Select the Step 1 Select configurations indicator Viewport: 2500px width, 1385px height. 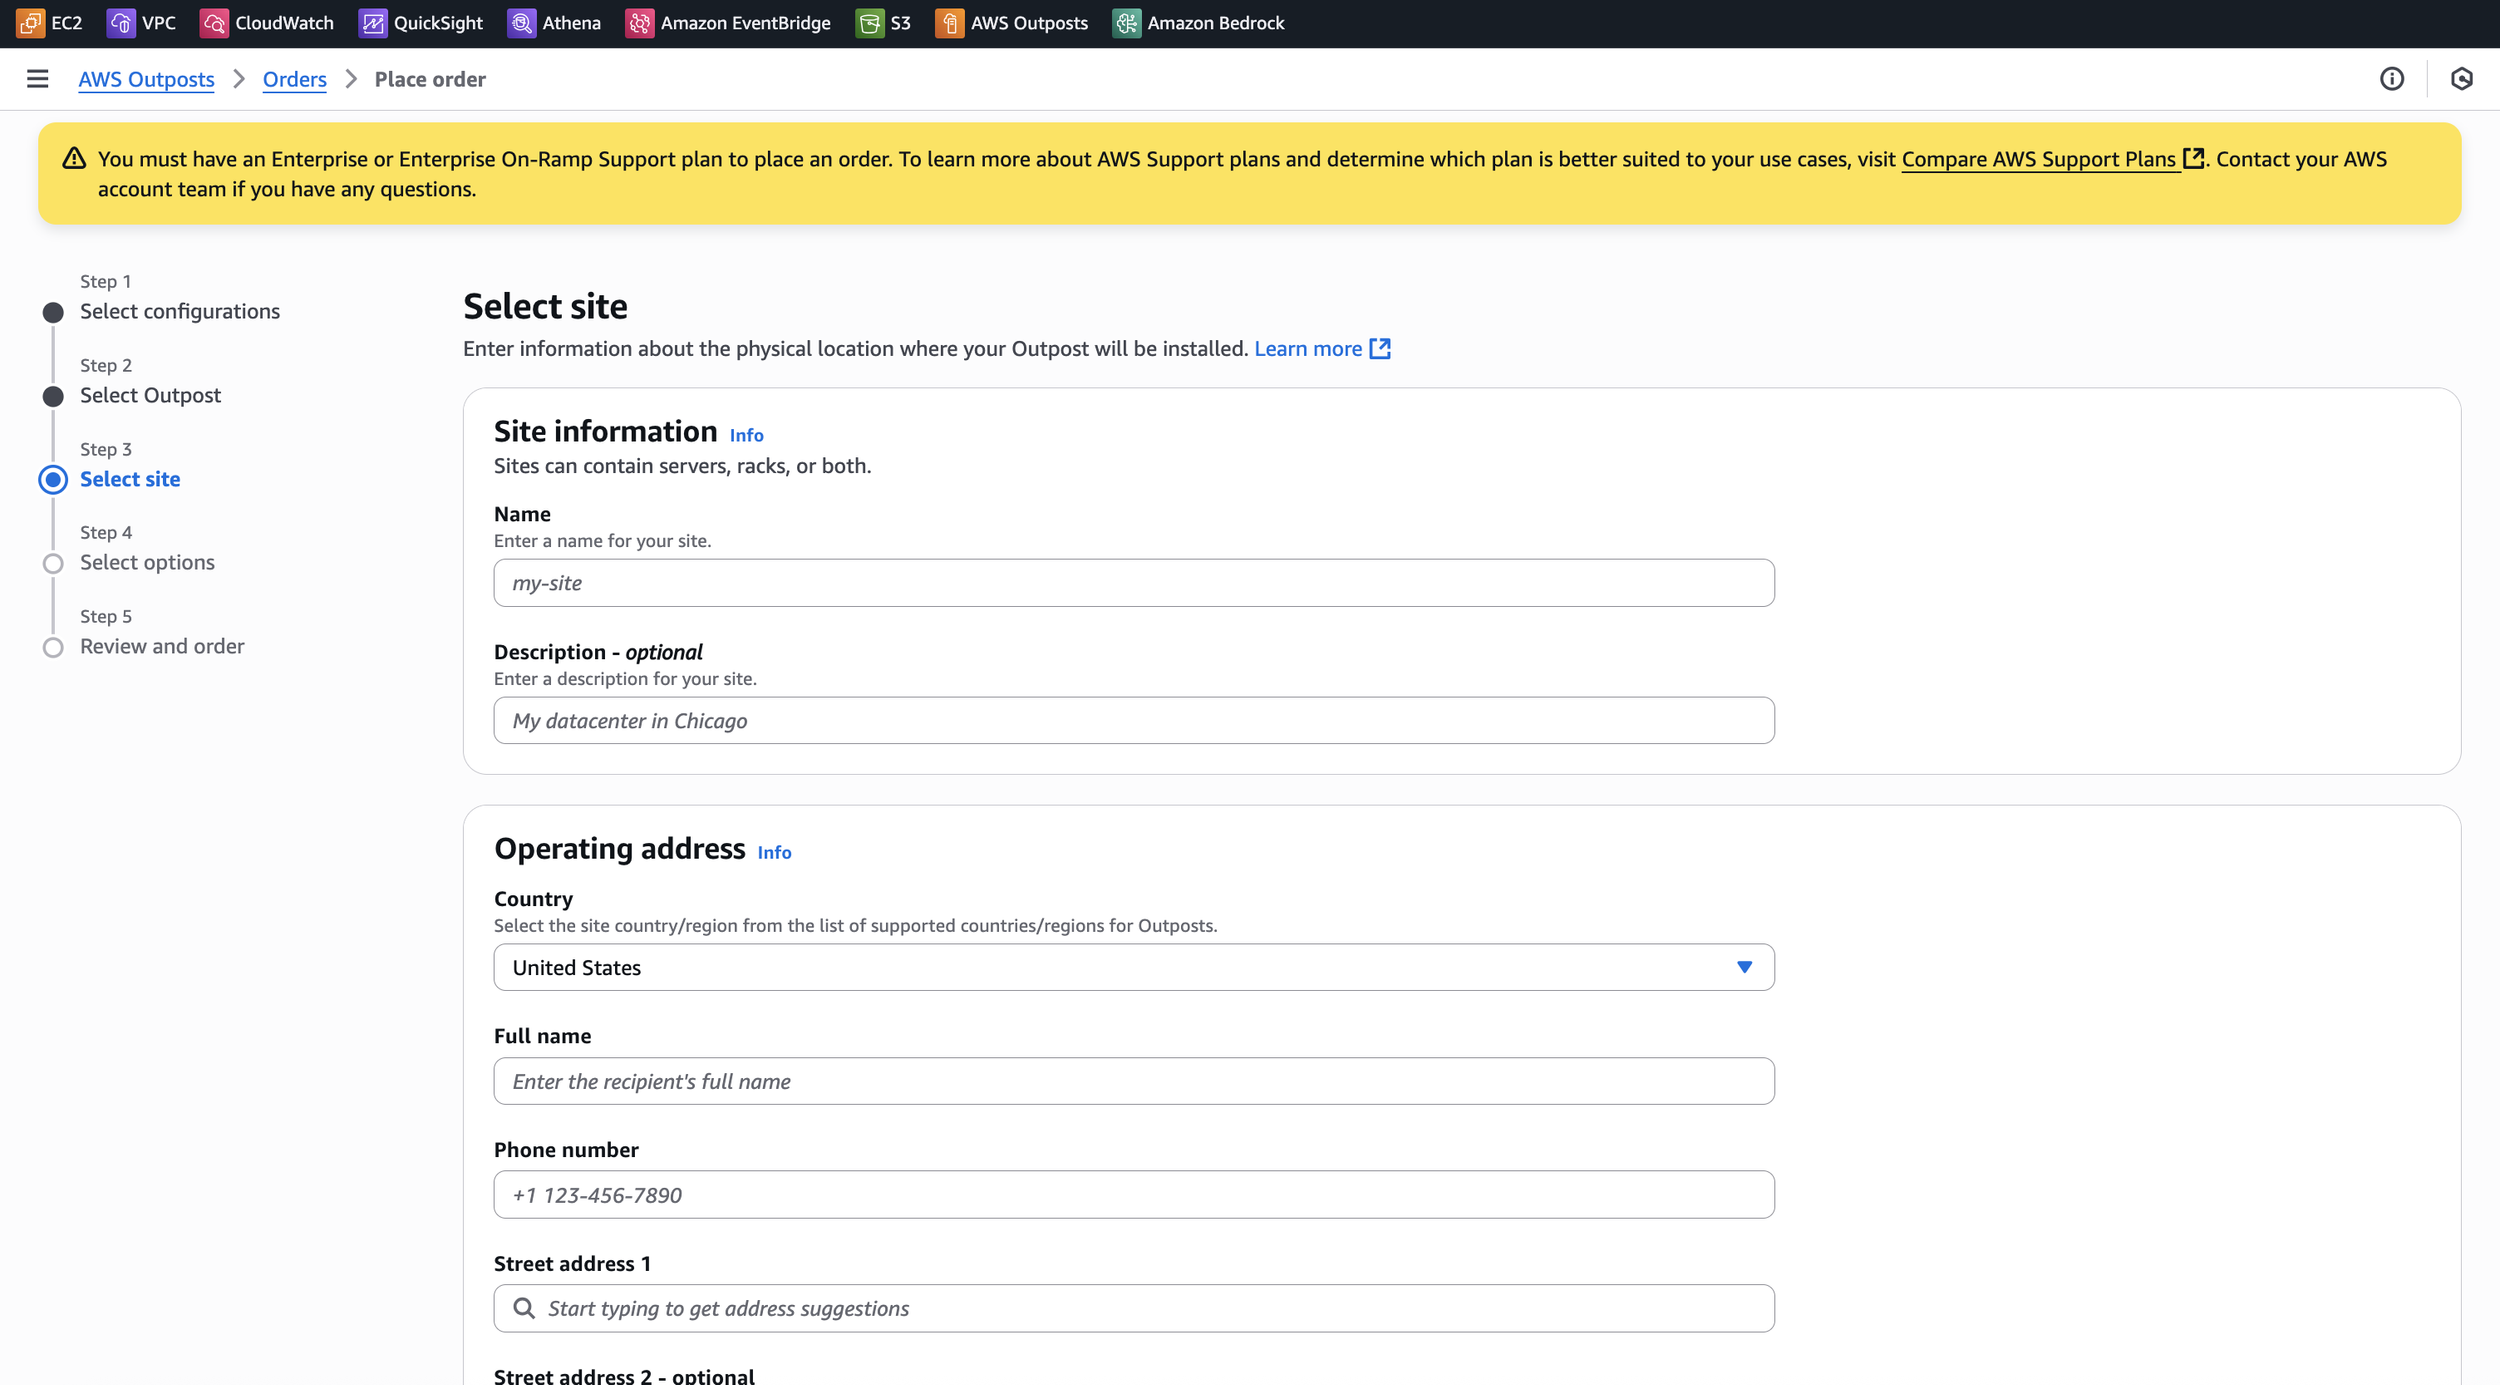(x=53, y=312)
